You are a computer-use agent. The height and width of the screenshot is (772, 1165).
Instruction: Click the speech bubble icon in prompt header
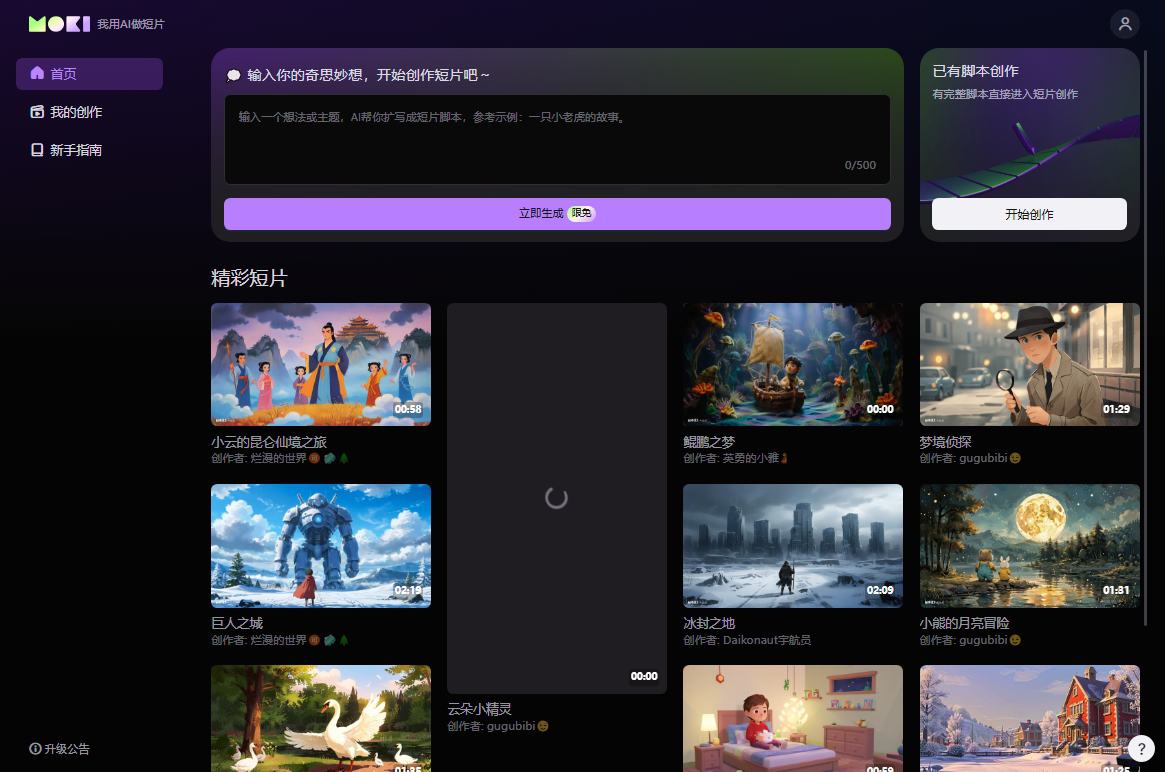click(x=234, y=75)
